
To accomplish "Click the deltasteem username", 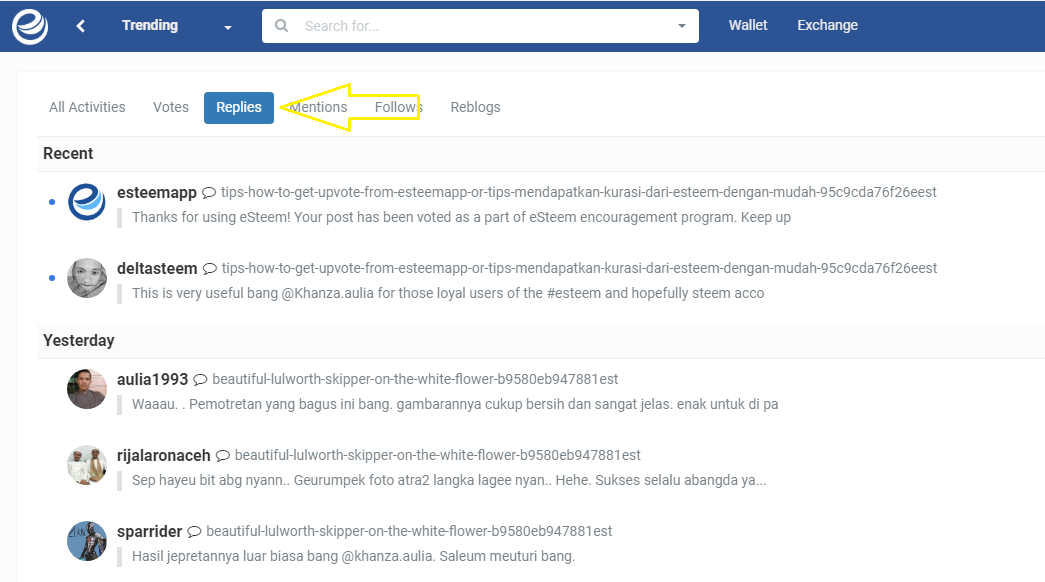I will [157, 269].
